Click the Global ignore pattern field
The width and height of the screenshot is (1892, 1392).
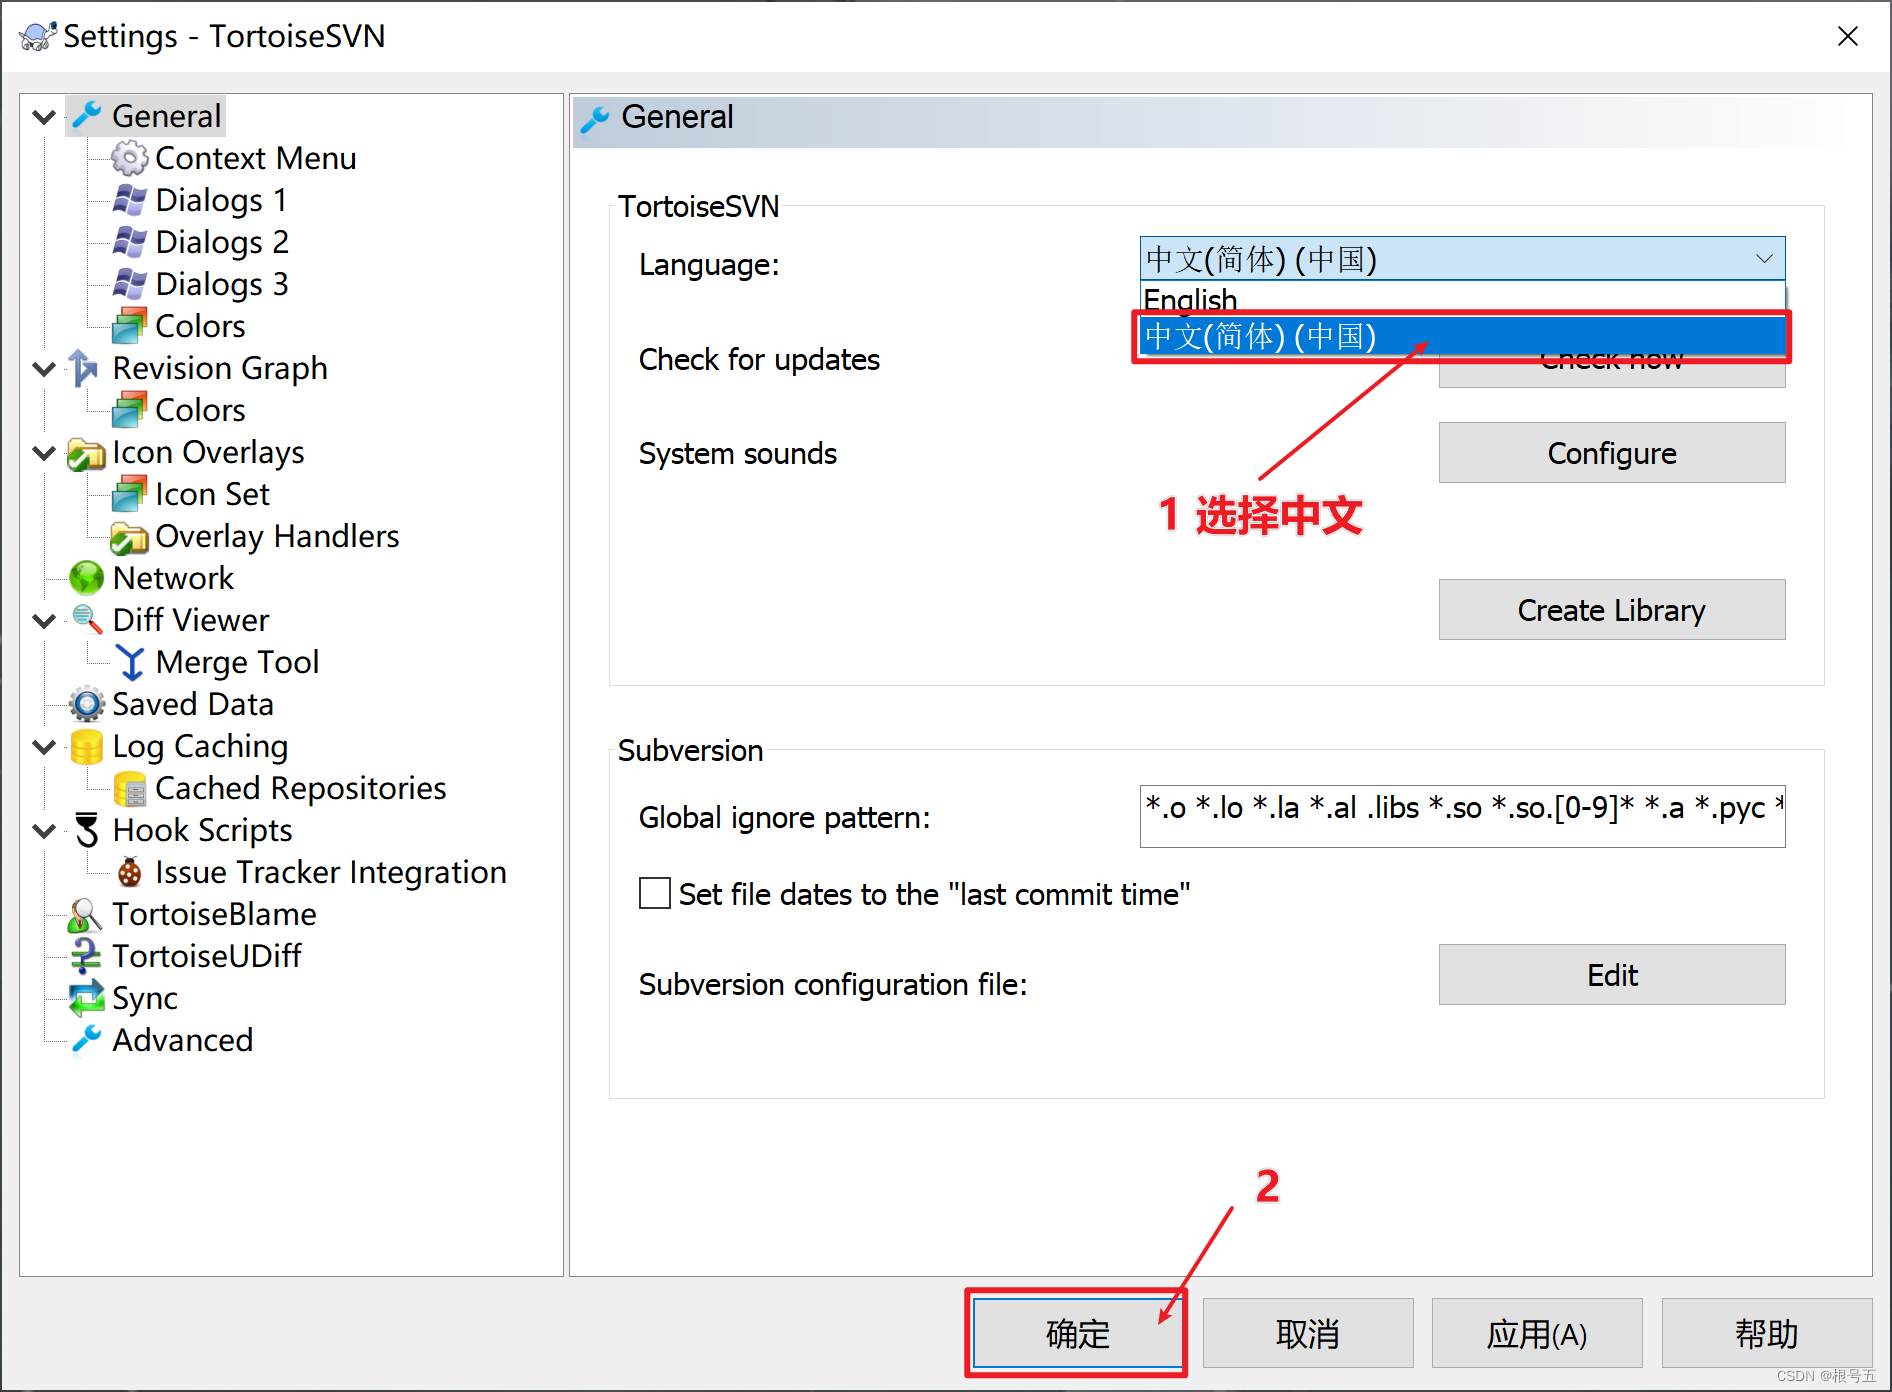tap(1462, 816)
